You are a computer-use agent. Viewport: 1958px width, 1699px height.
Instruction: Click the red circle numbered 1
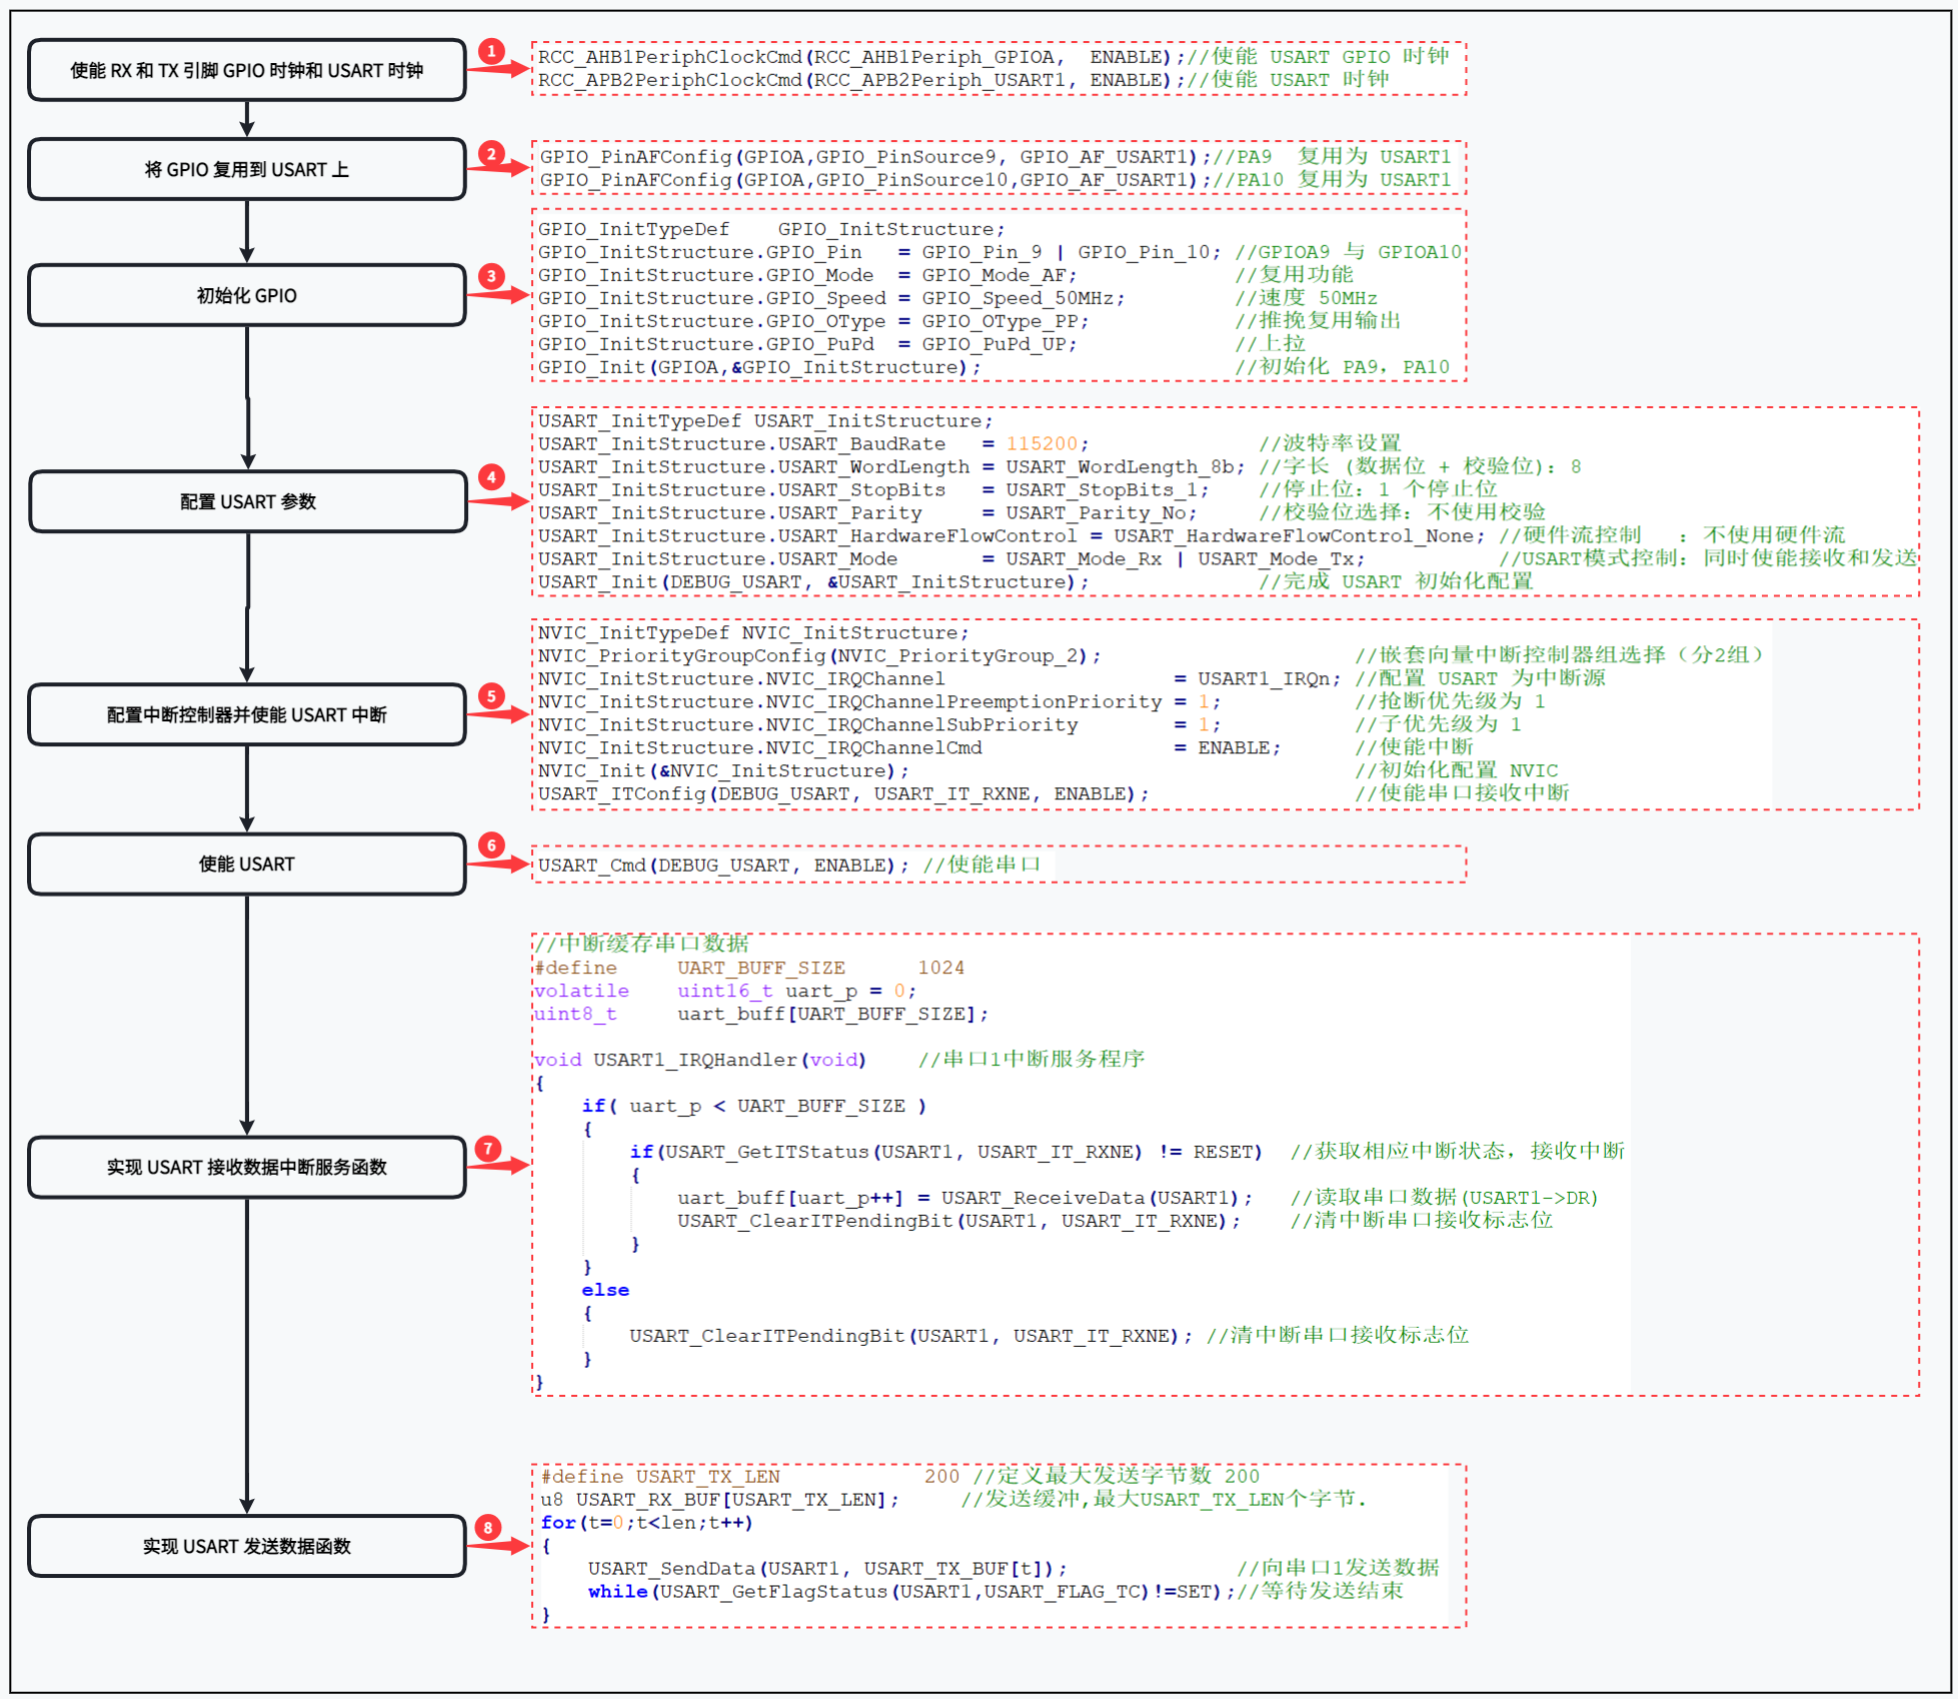click(x=490, y=51)
